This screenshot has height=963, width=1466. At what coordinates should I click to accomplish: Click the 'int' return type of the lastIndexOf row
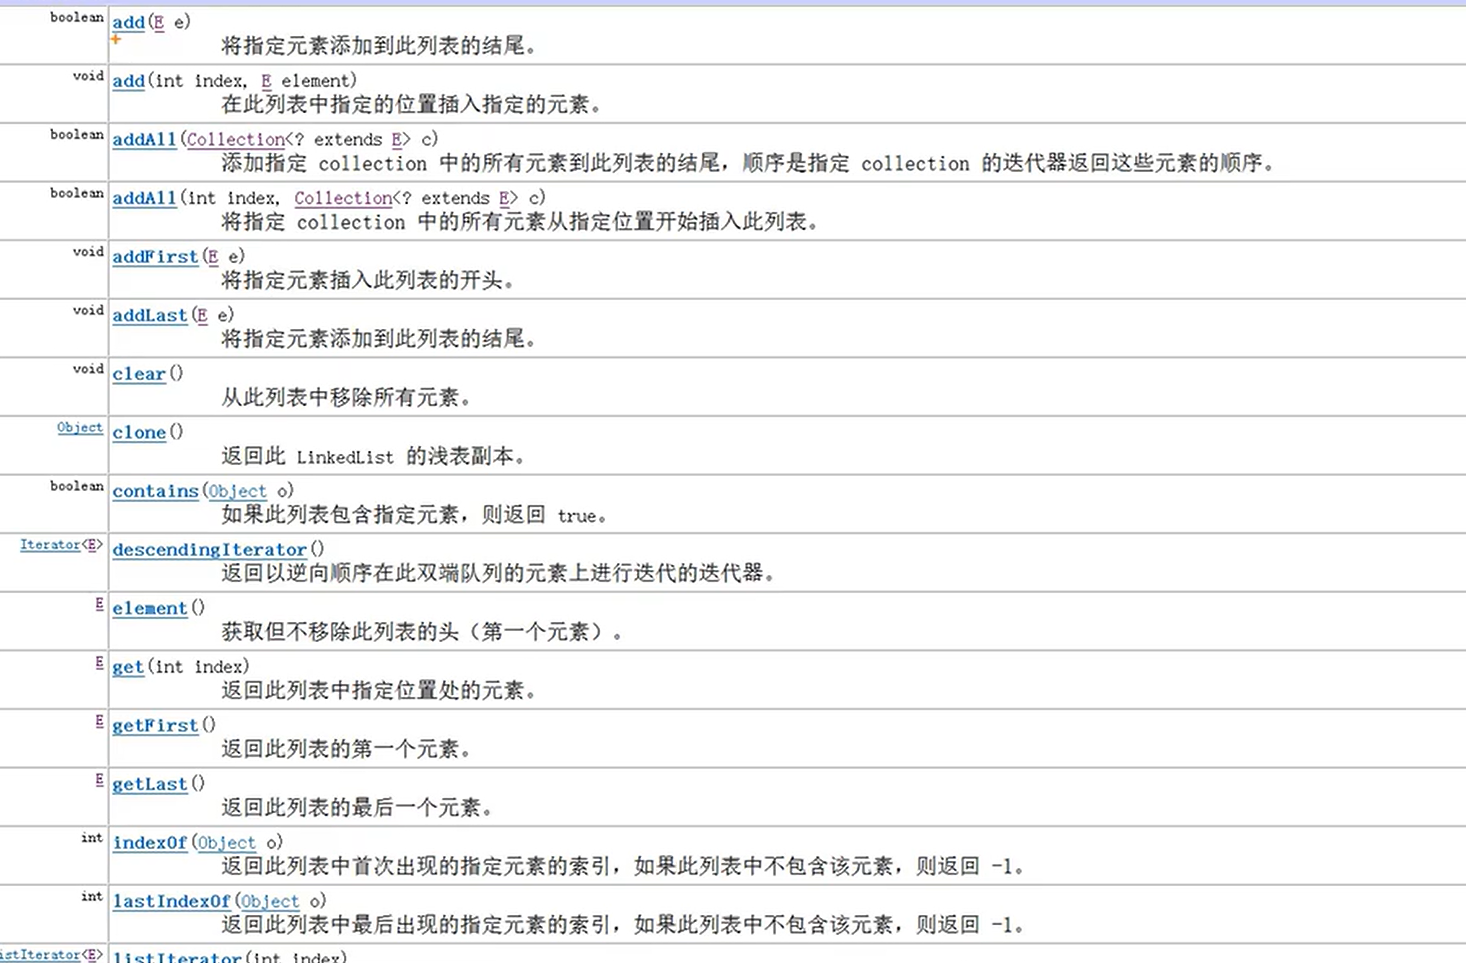click(x=92, y=896)
